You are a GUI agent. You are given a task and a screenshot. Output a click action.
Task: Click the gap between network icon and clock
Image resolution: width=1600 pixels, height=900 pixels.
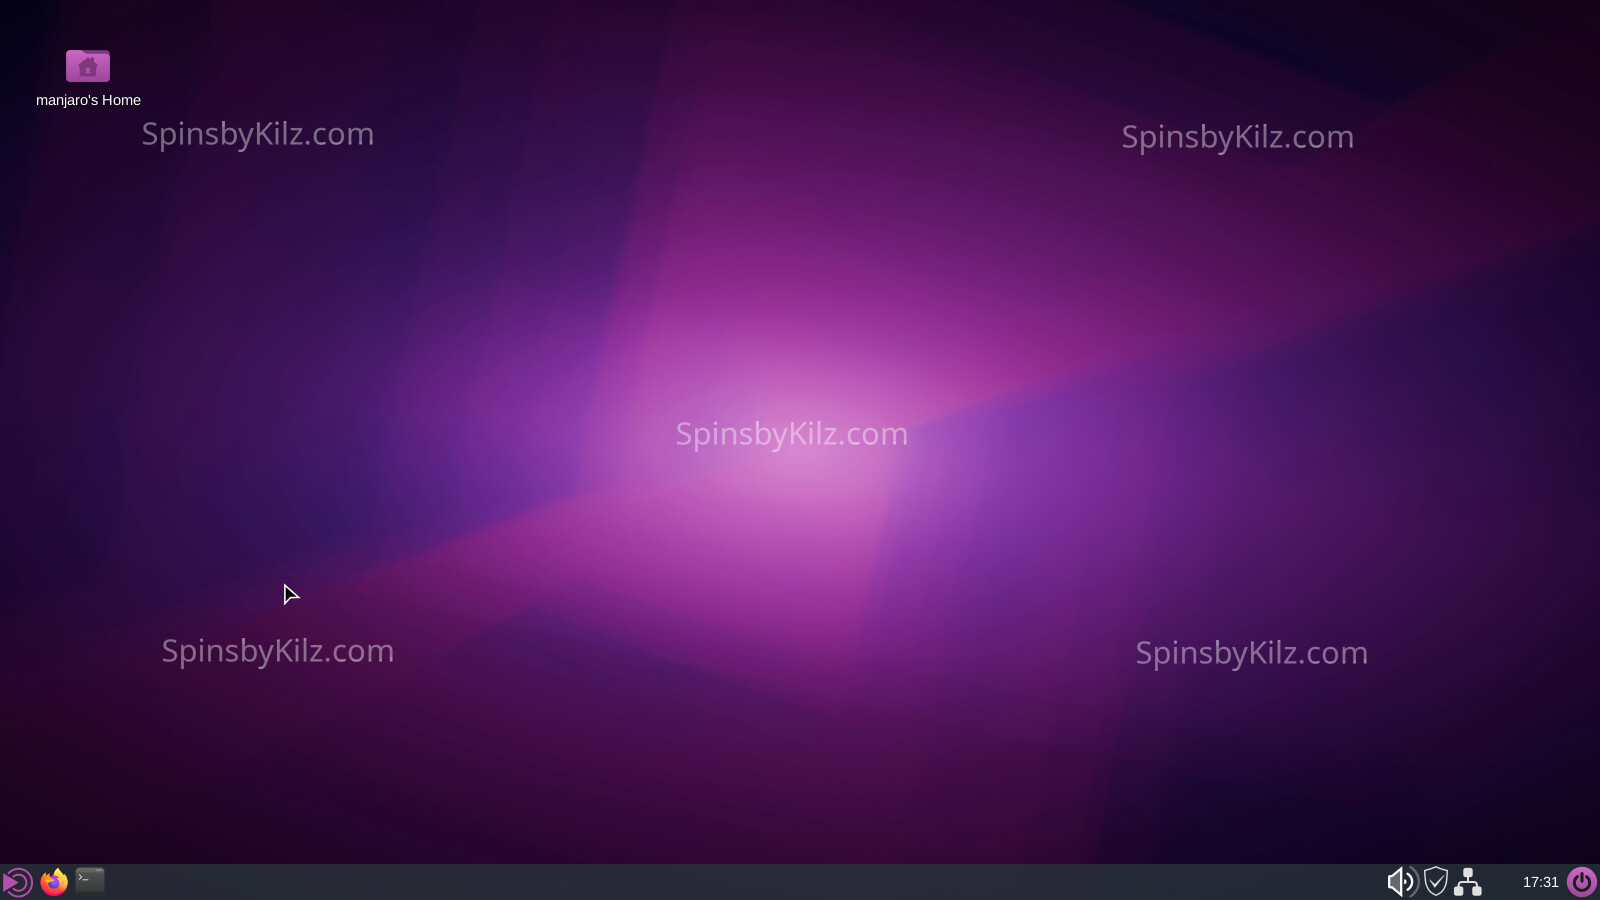click(x=1500, y=882)
